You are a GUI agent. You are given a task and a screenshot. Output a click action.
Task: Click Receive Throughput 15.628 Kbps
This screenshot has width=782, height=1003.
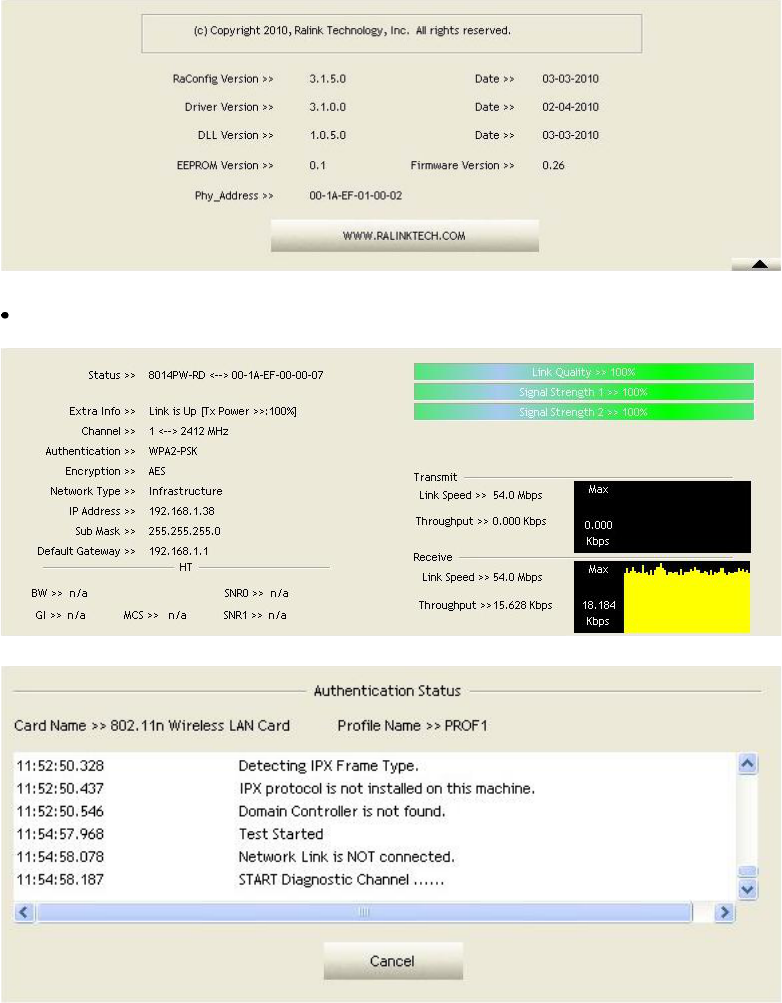(x=522, y=605)
